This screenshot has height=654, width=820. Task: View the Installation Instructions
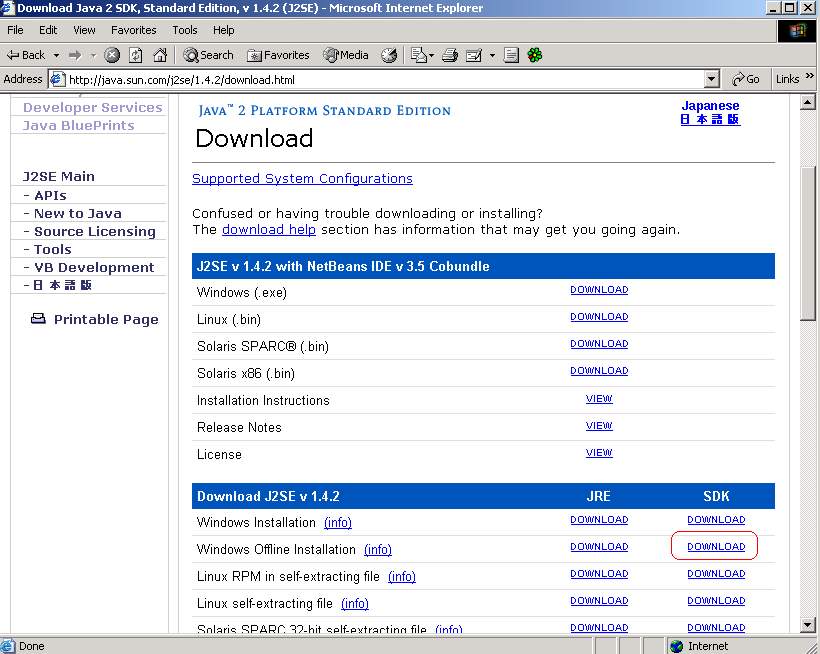click(x=599, y=398)
